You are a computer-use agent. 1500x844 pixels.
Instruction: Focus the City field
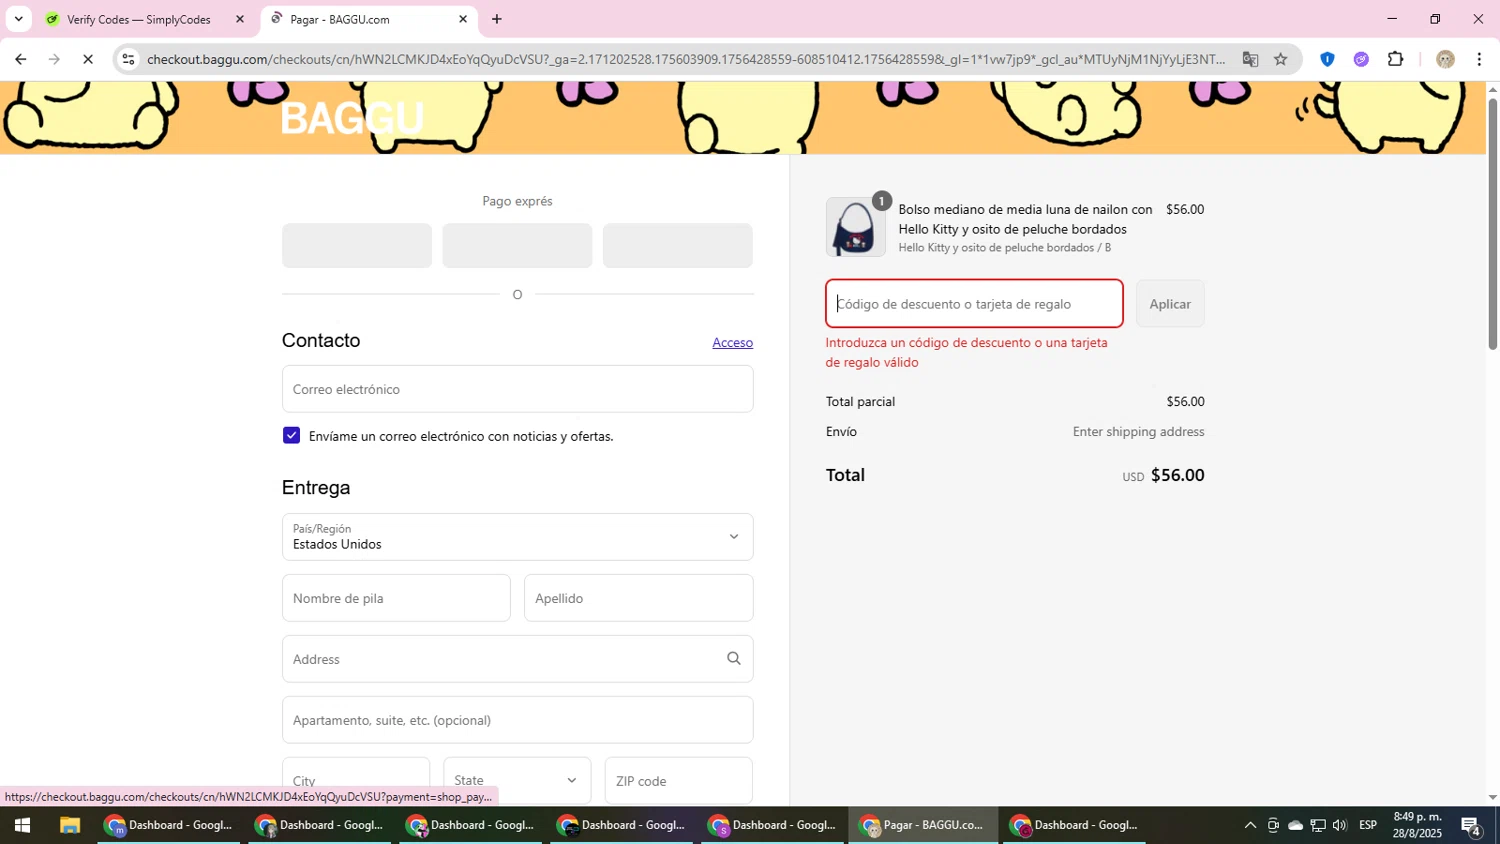coord(356,780)
